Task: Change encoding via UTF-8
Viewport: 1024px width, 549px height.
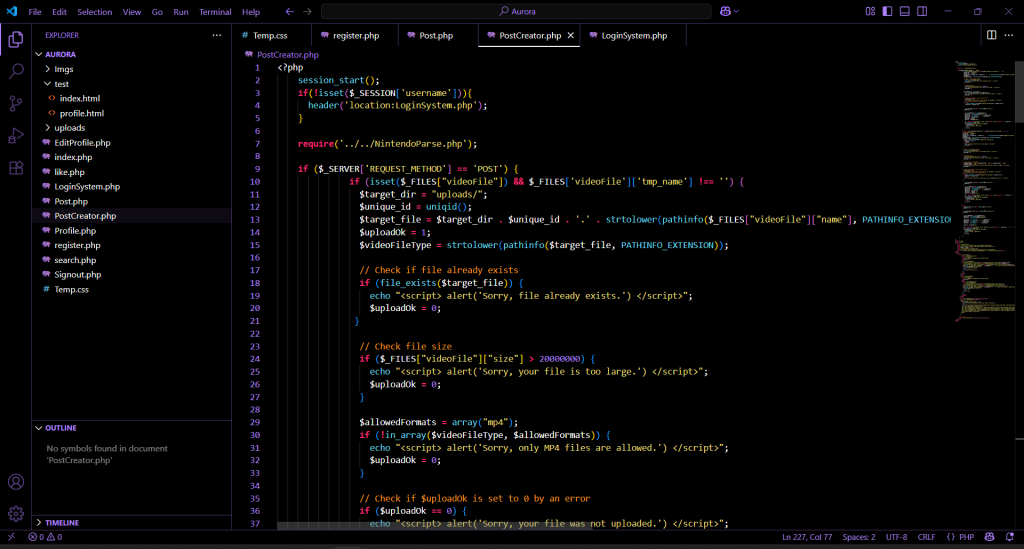Action: coord(897,537)
